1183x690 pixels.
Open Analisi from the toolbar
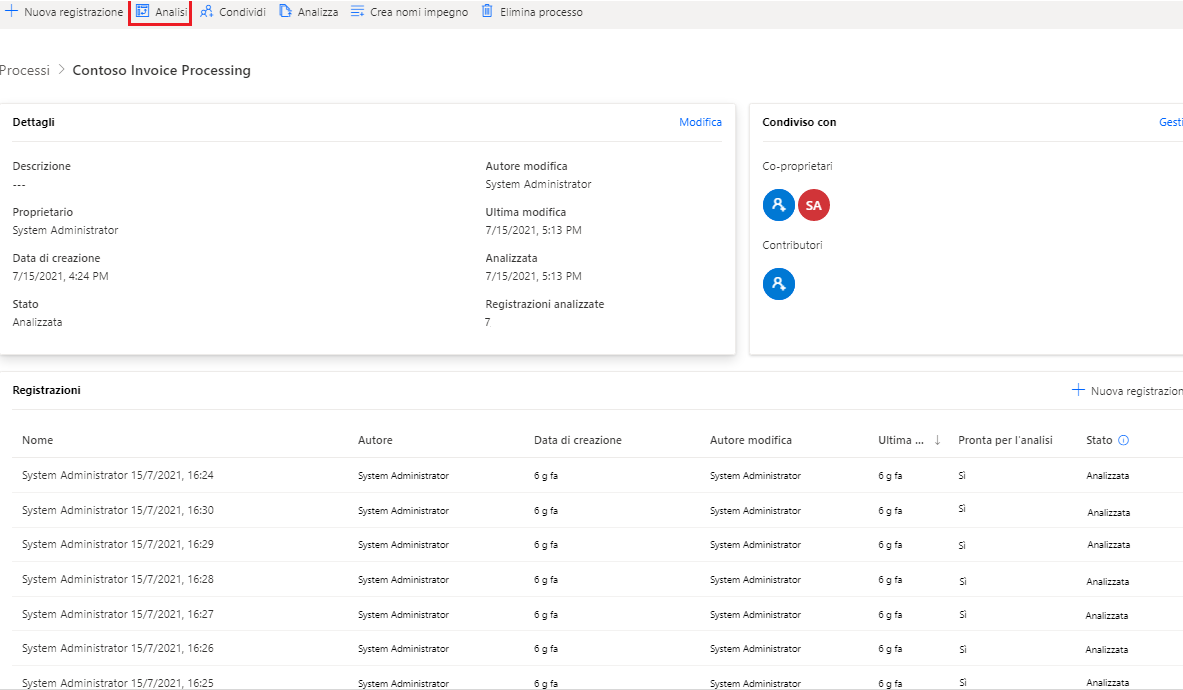tap(160, 12)
